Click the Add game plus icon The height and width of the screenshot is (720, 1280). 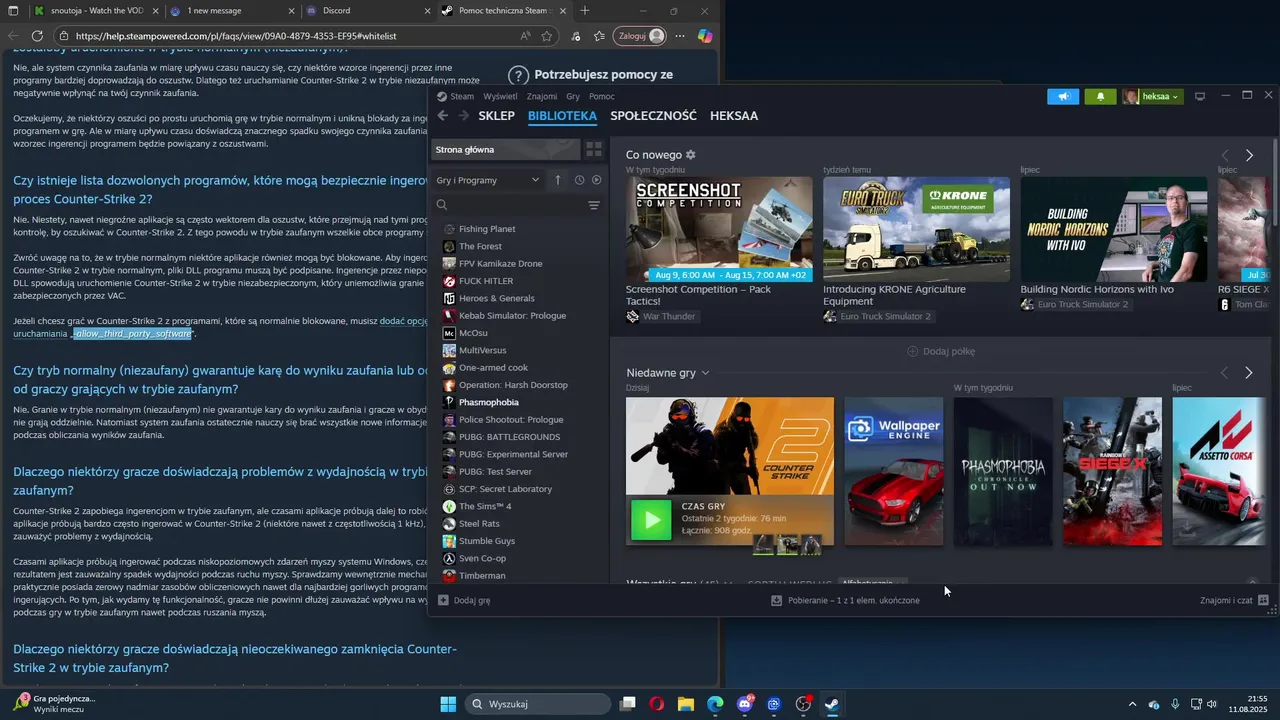coord(444,601)
